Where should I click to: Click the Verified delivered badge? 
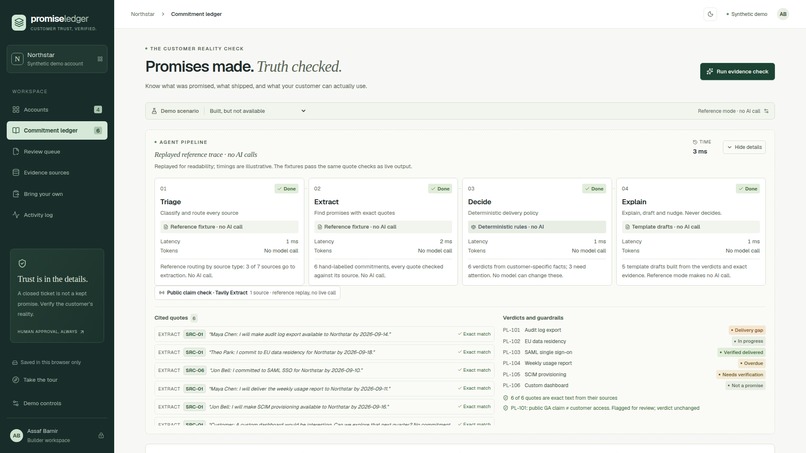pos(741,352)
